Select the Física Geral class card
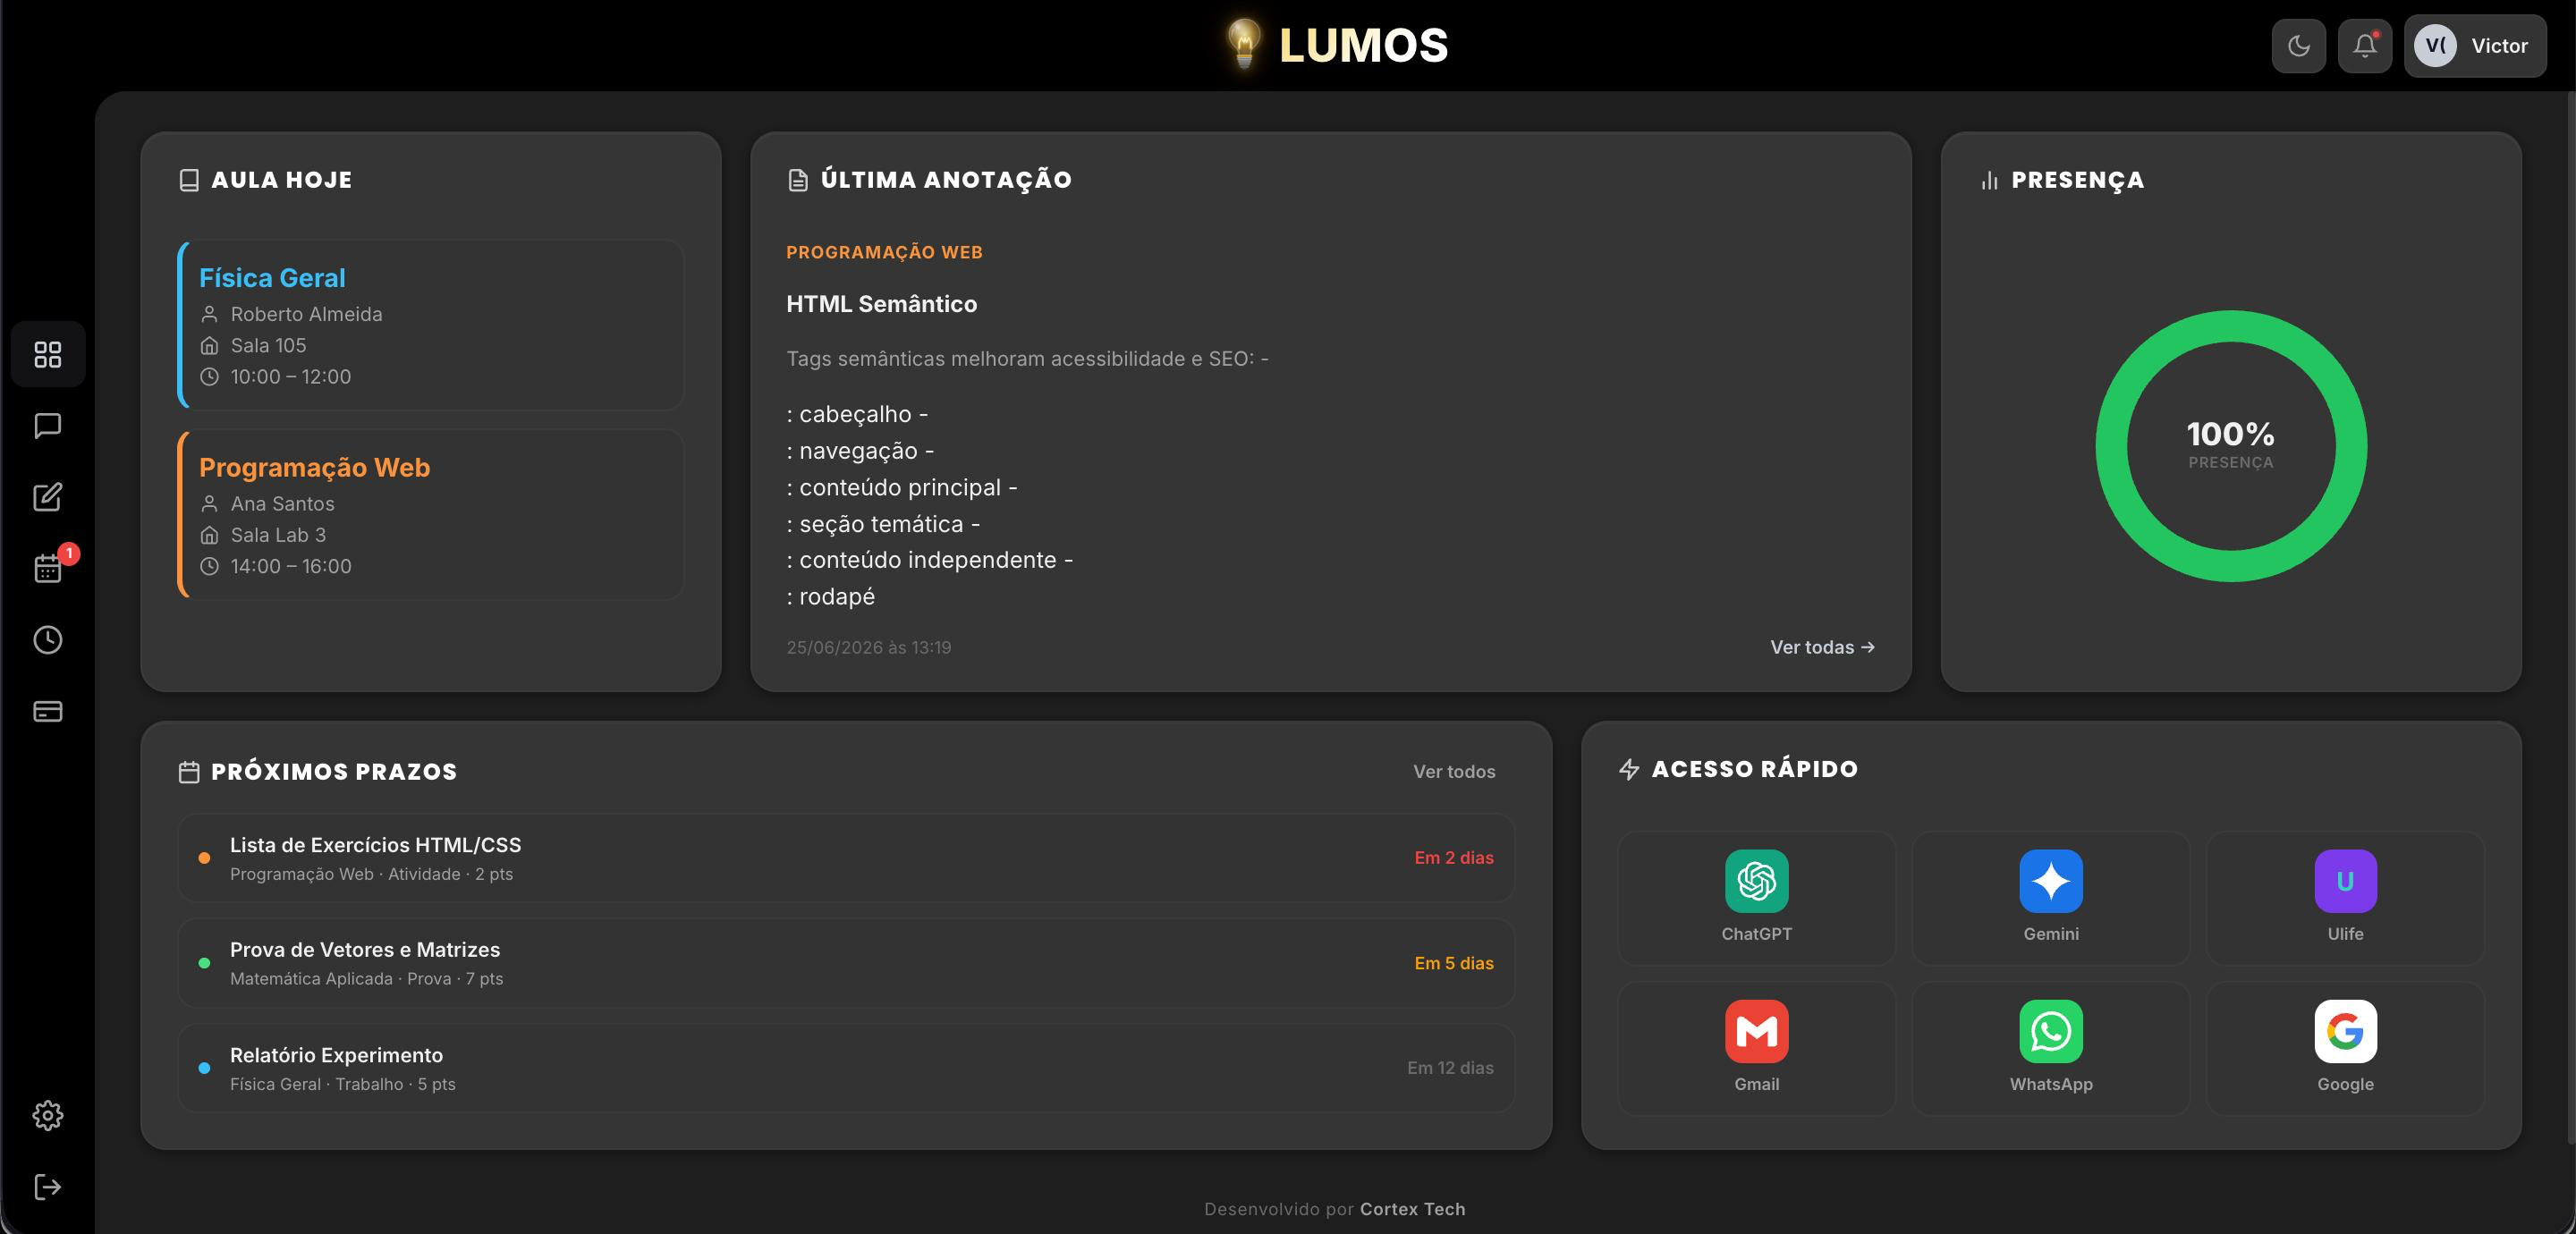Image resolution: width=2576 pixels, height=1234 pixels. (x=431, y=325)
